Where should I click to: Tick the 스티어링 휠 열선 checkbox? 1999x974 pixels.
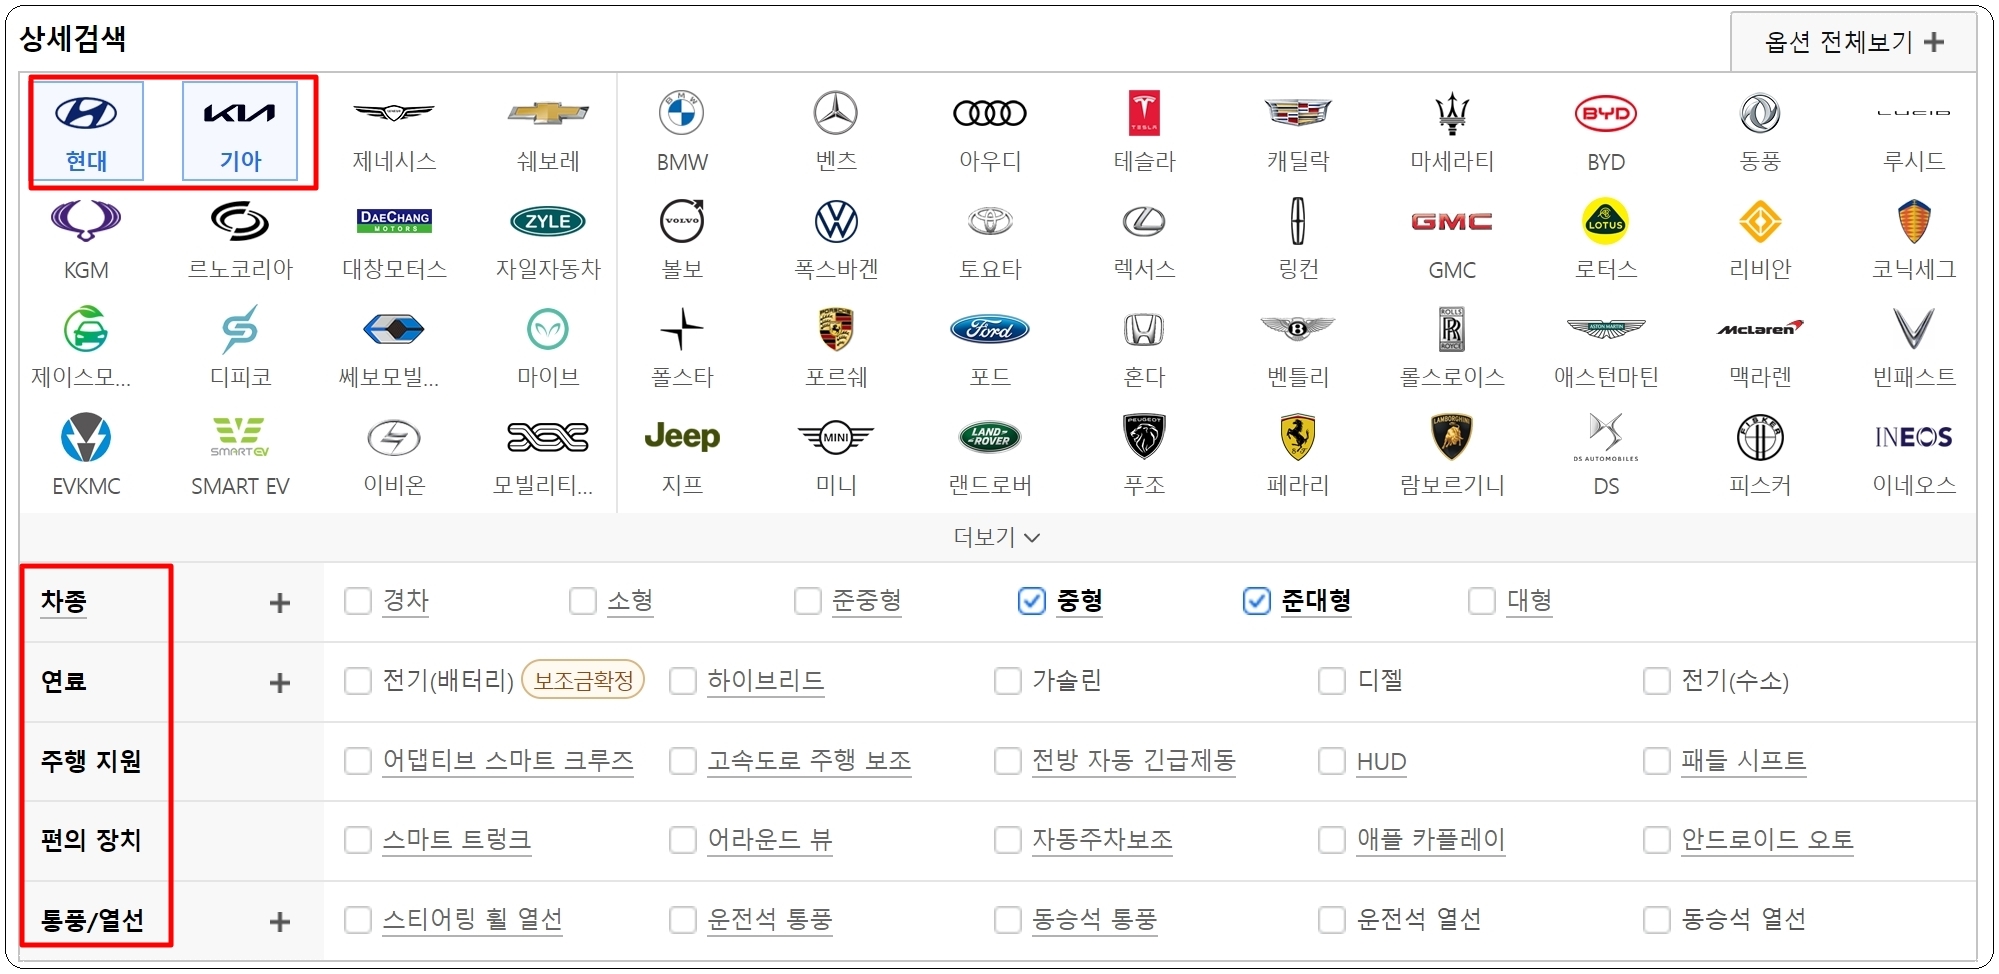(357, 920)
